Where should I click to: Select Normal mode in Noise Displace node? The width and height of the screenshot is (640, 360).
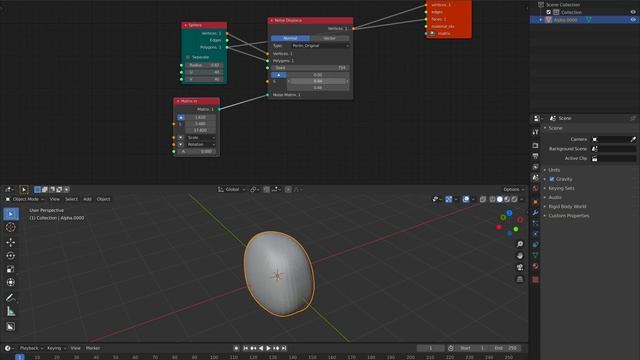pyautogui.click(x=290, y=38)
